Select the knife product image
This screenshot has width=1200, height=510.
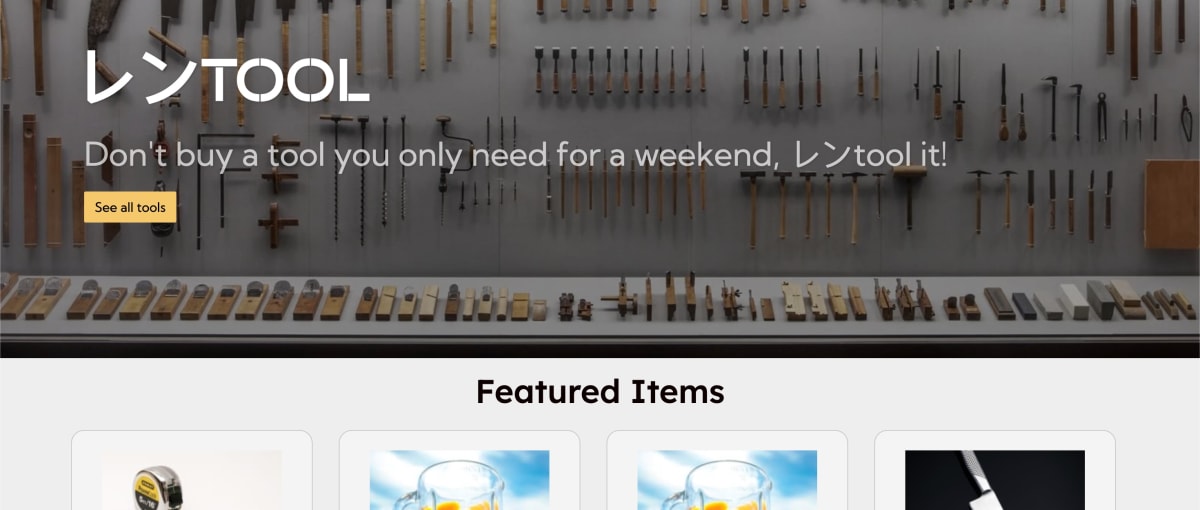[995, 480]
